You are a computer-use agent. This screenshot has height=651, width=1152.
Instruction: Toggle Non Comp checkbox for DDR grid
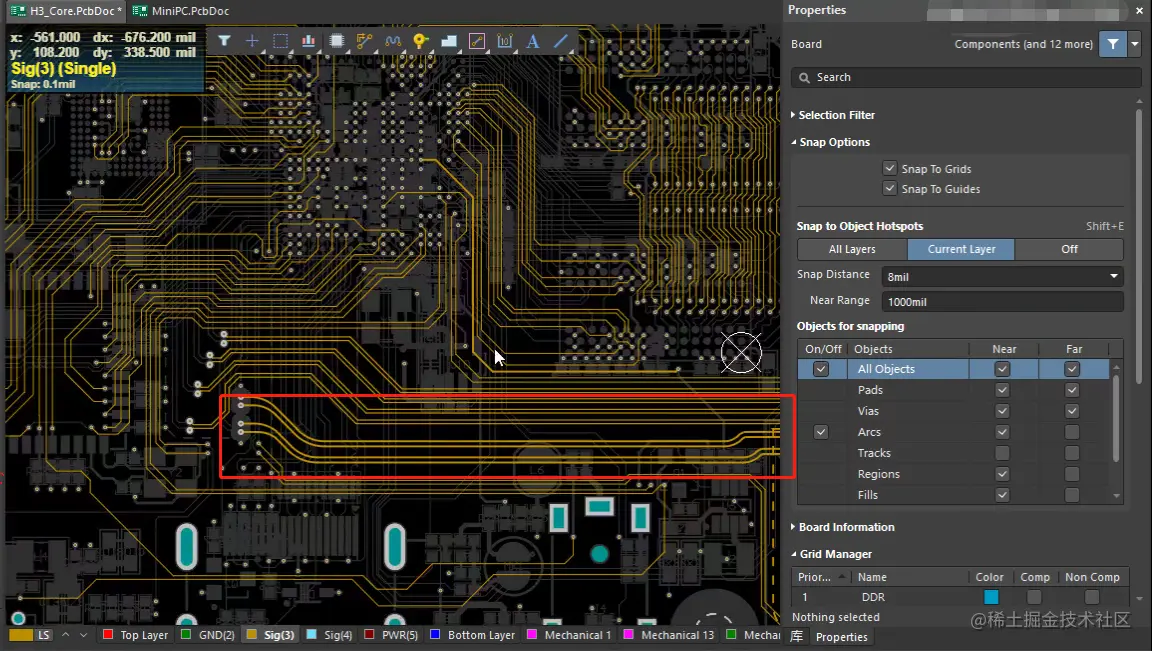[x=1092, y=597]
